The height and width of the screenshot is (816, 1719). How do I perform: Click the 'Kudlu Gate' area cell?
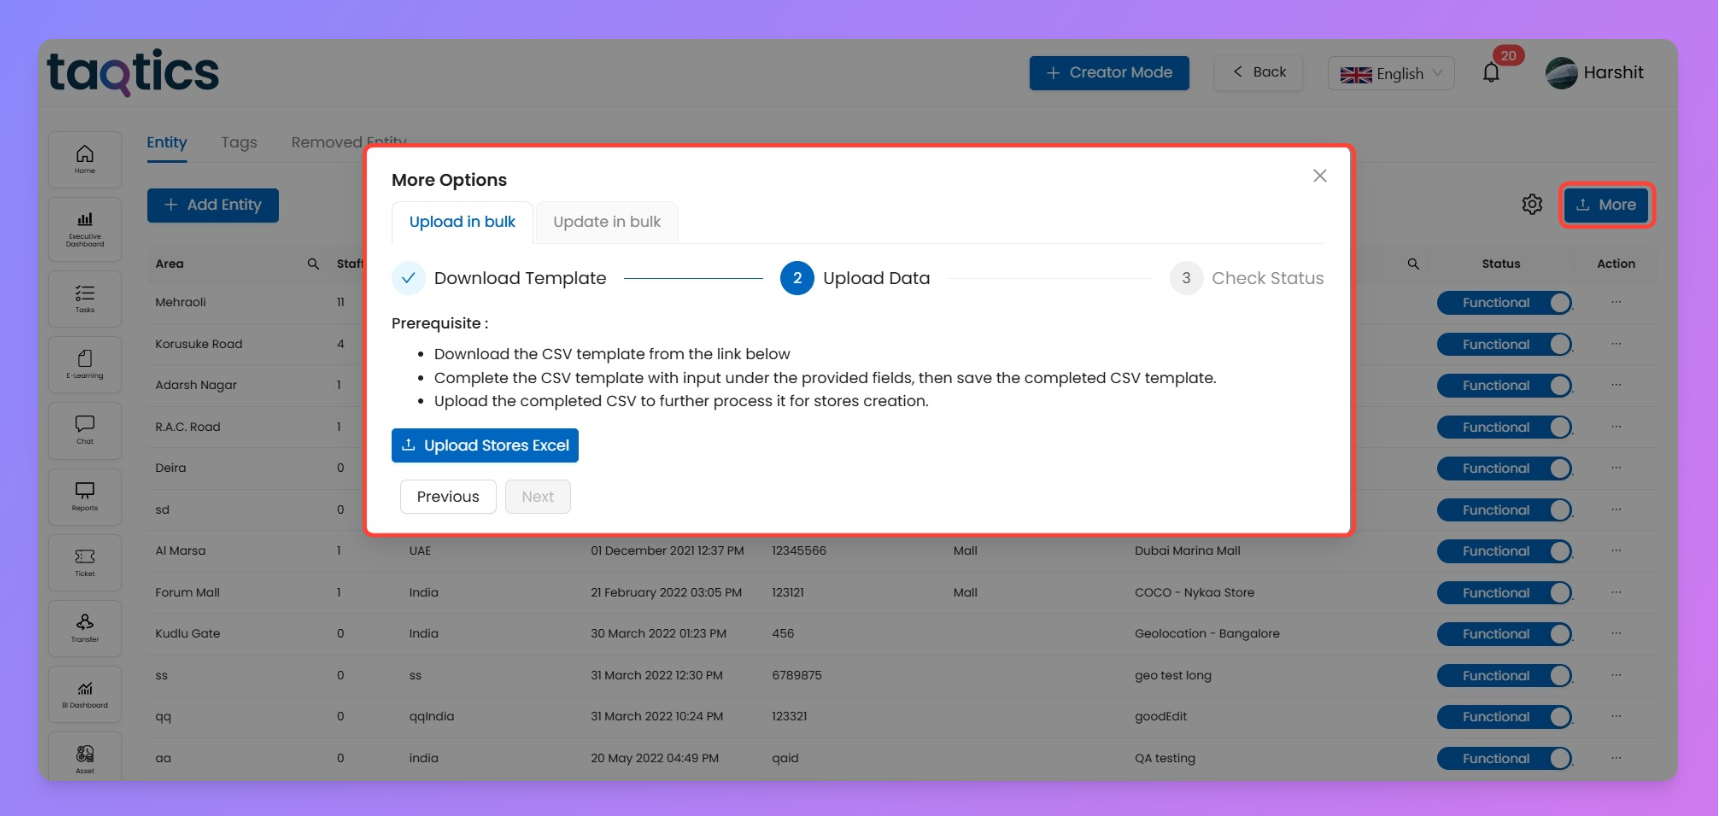coord(188,634)
